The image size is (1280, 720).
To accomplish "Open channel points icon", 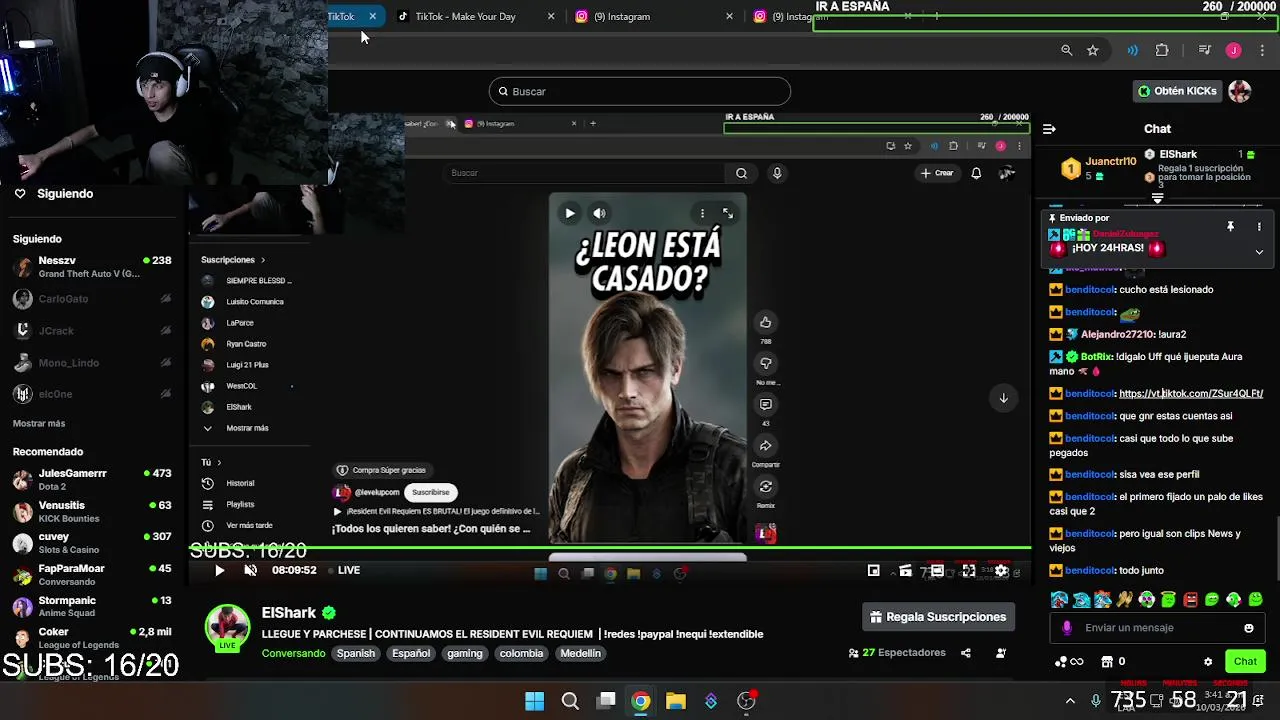I will point(1069,662).
